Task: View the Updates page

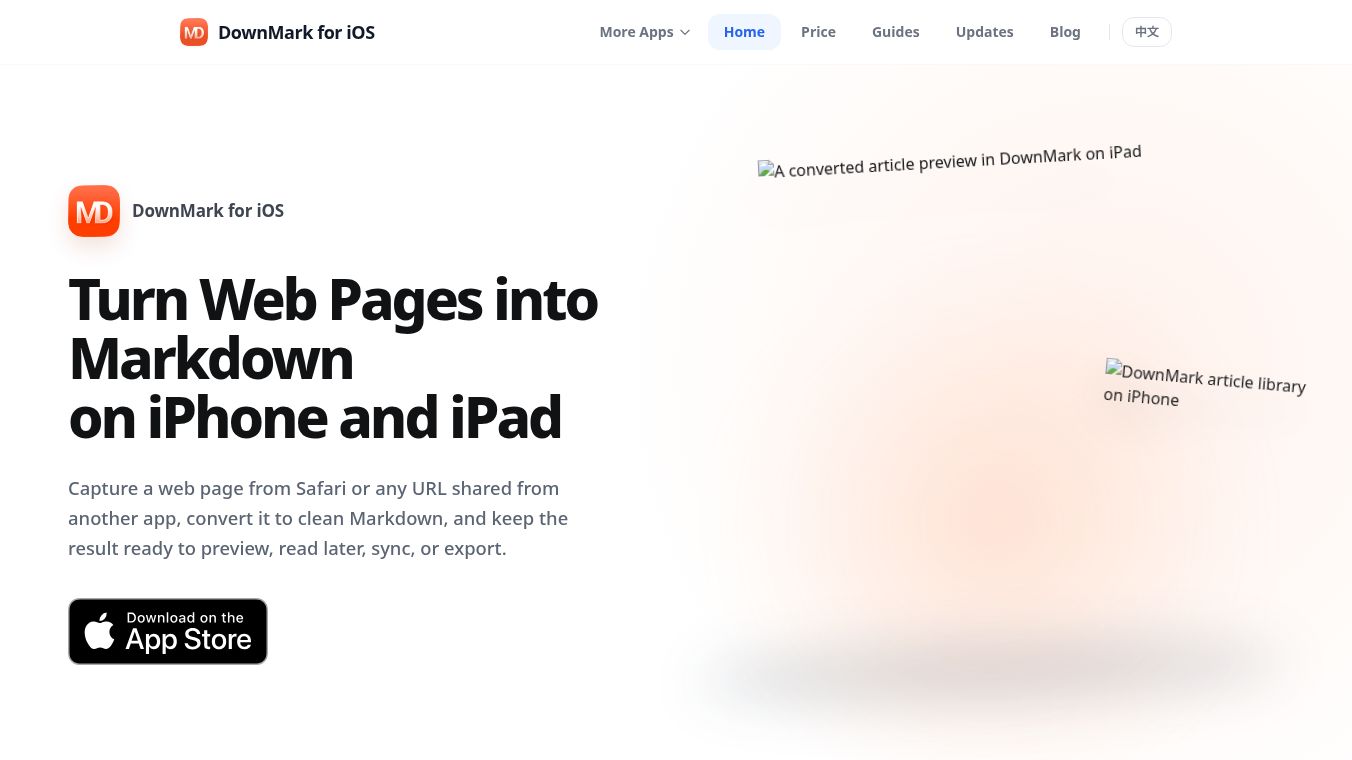Action: 984,32
